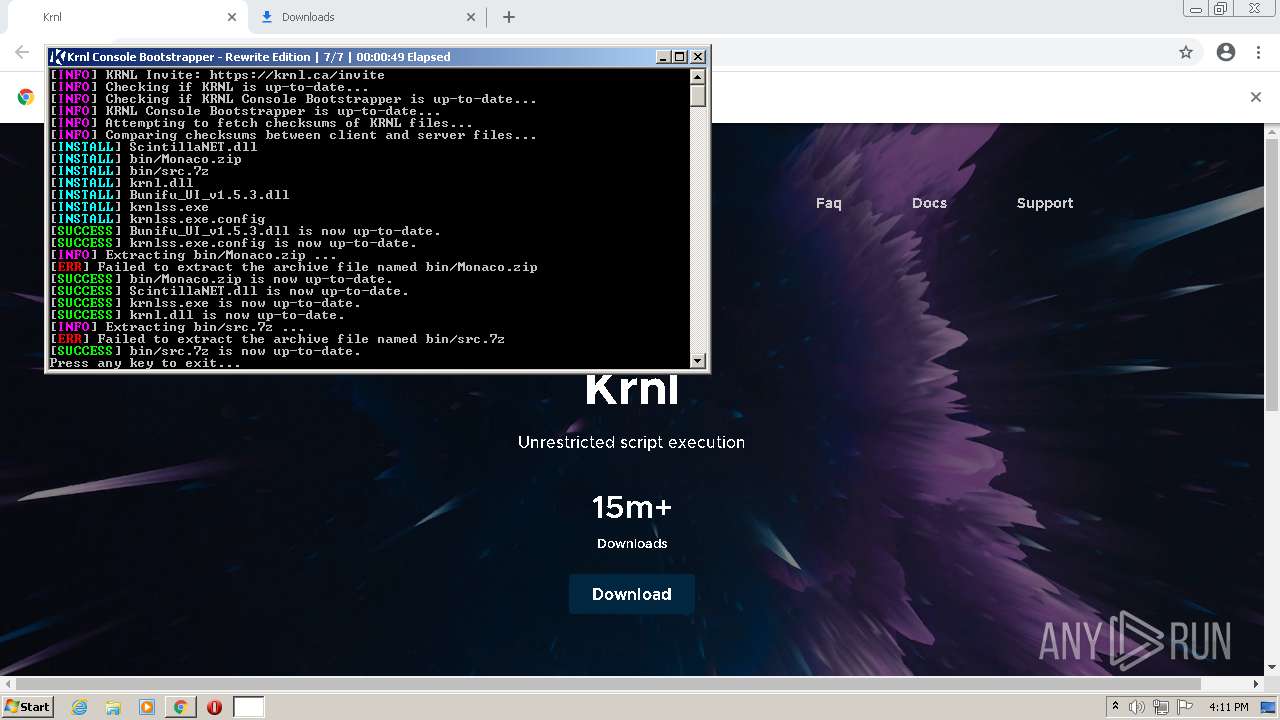Click the Krnl heading on the page
This screenshot has height=720, width=1280.
pyautogui.click(x=632, y=388)
